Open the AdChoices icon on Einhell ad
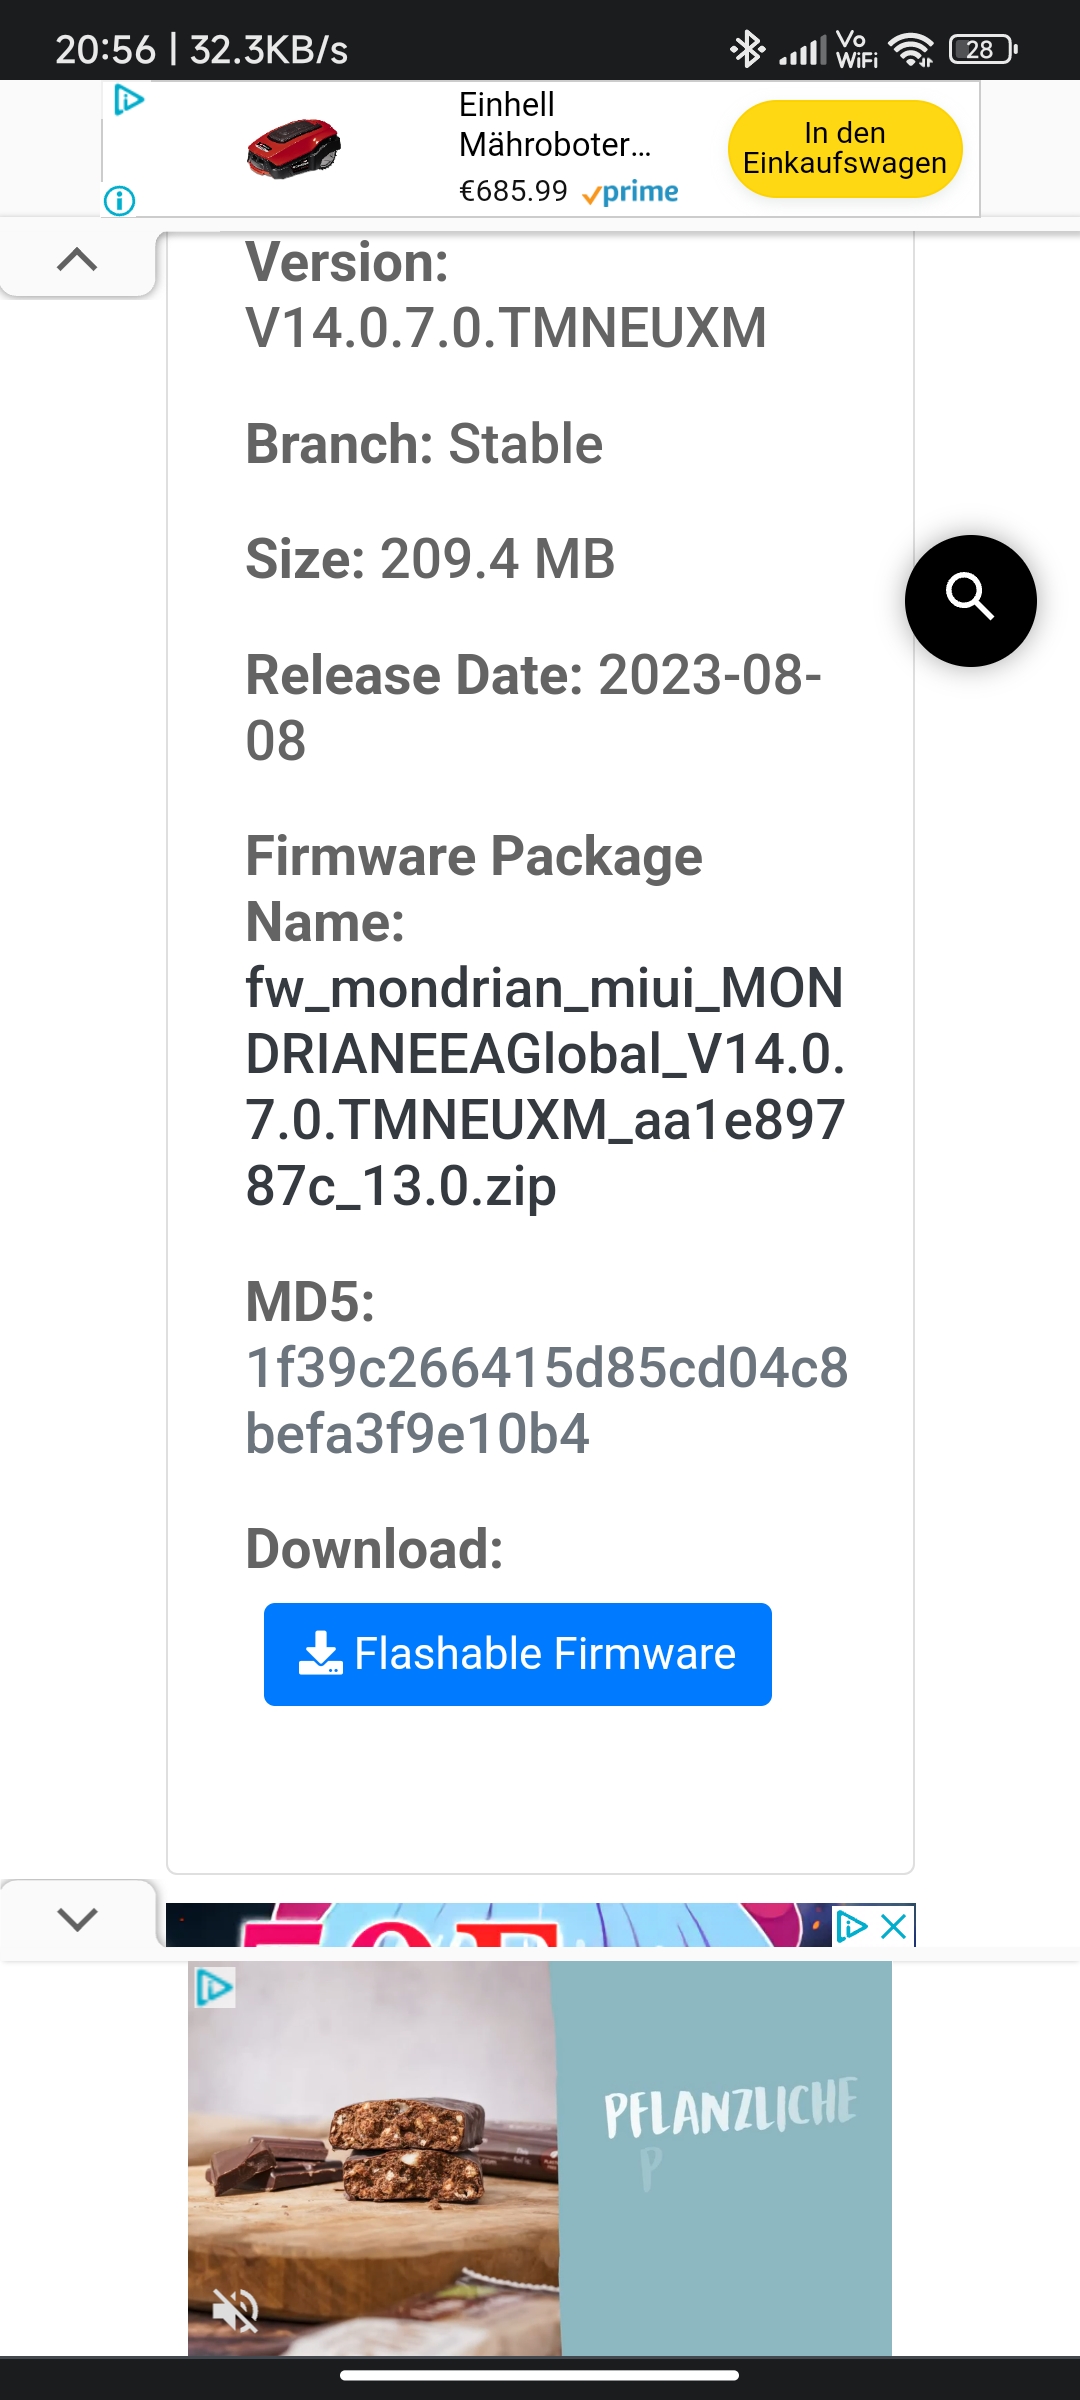Screen dimensions: 1080x2400 (129, 100)
